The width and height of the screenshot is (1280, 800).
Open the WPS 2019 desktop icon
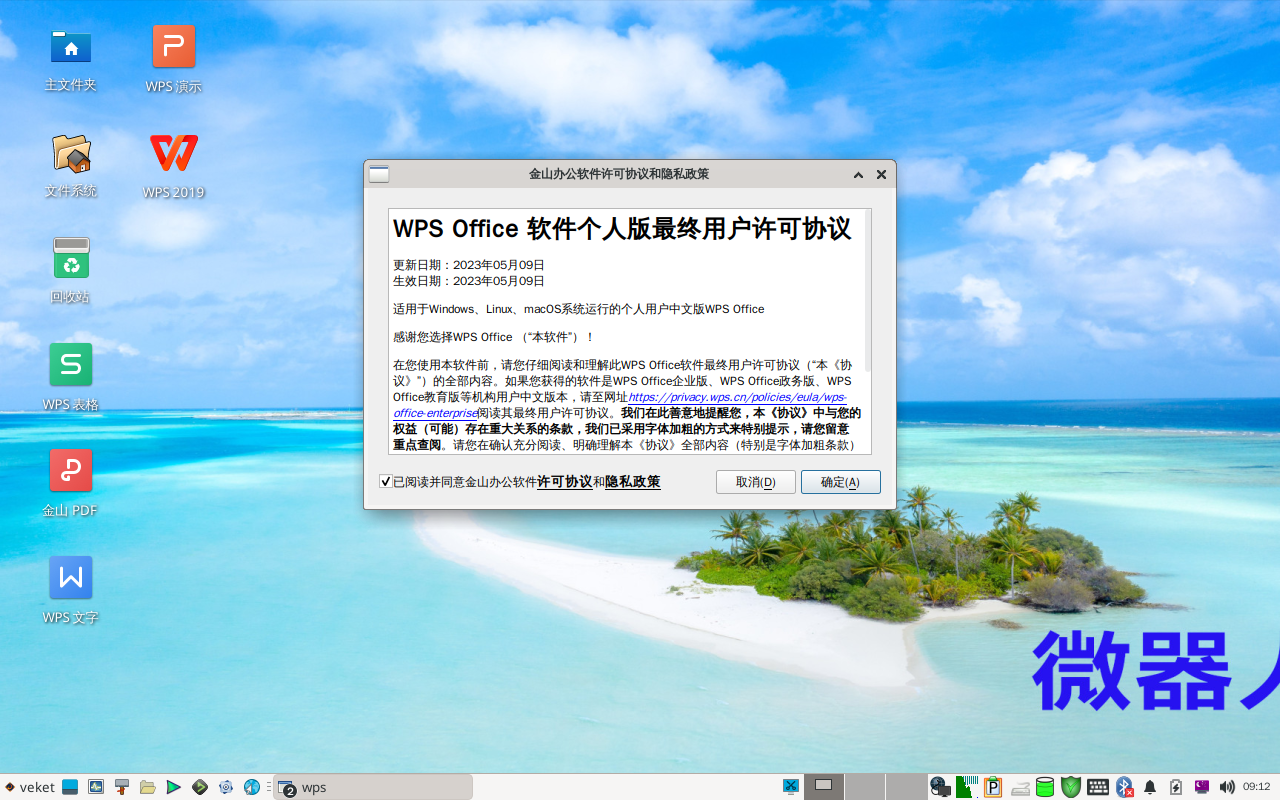[174, 164]
